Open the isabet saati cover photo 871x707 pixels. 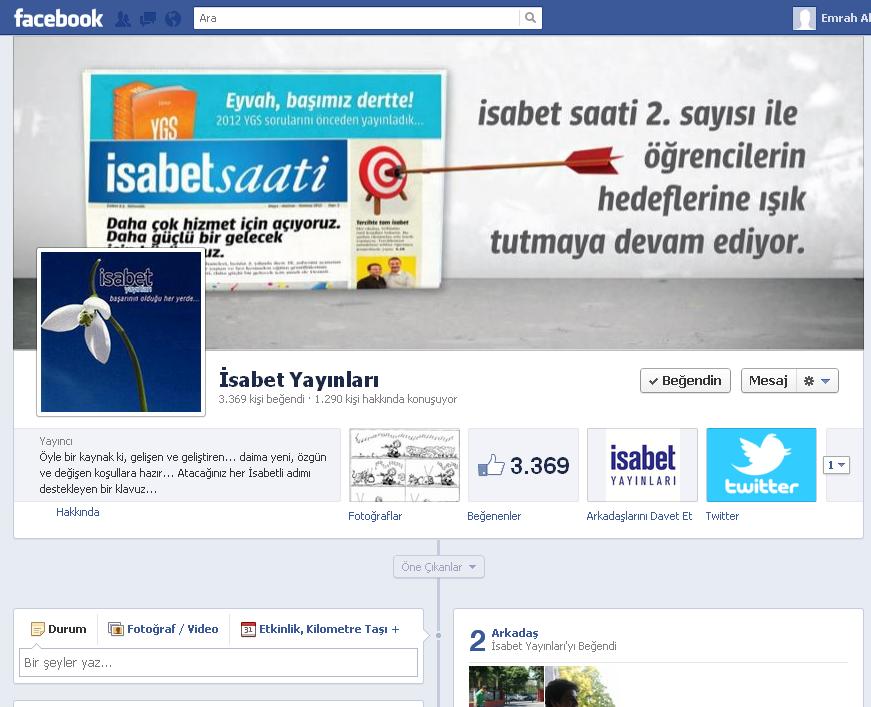[438, 193]
